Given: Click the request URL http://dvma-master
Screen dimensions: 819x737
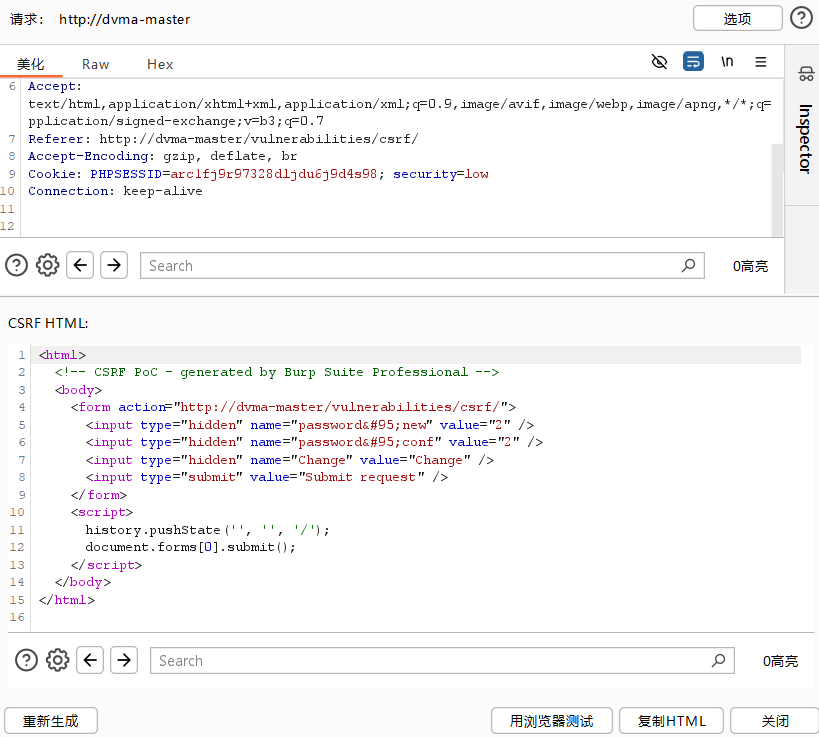Looking at the screenshot, I should [124, 19].
